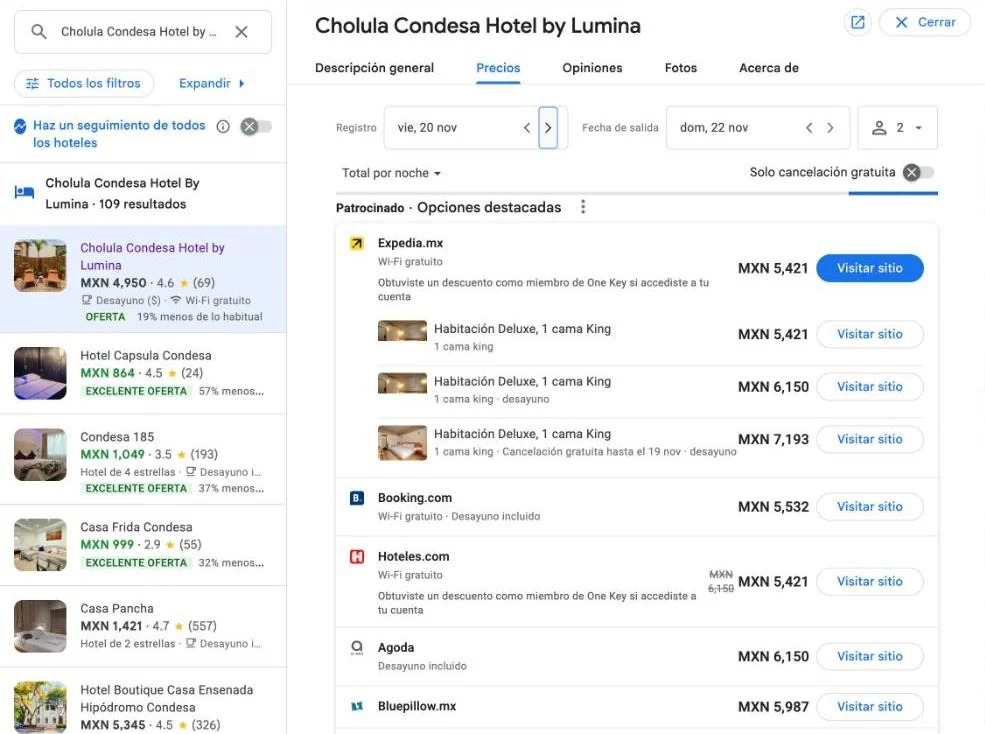Visit site for Deluxe room MXN 6,150
This screenshot has width=985, height=734.
click(869, 386)
